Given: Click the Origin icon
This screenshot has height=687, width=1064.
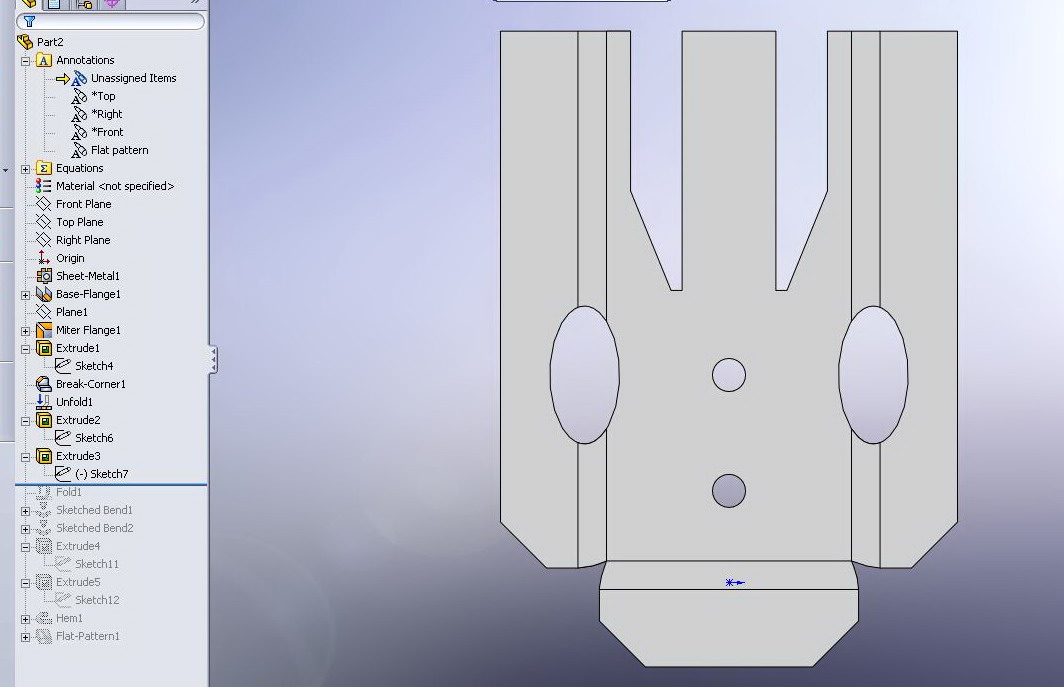Looking at the screenshot, I should (x=43, y=258).
